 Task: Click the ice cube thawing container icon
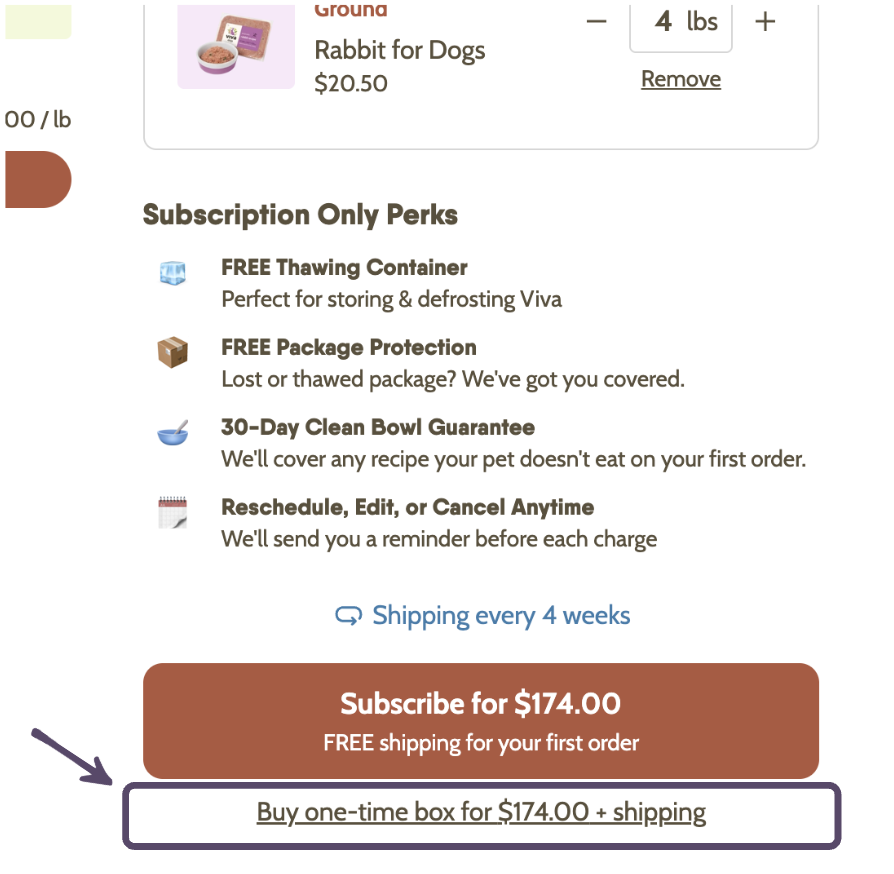tap(173, 272)
